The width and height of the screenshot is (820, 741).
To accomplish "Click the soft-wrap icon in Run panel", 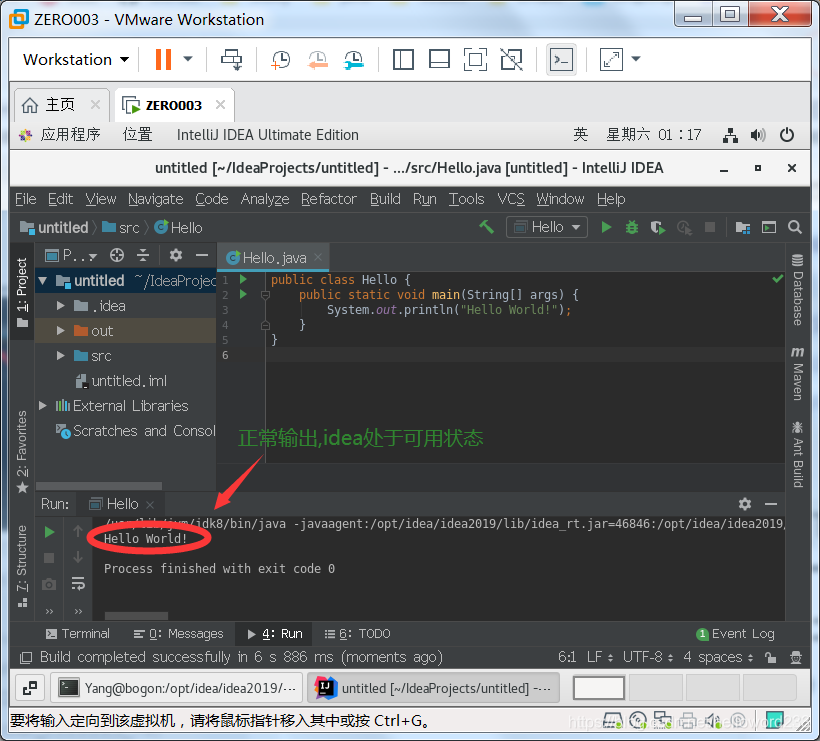I will (x=78, y=583).
